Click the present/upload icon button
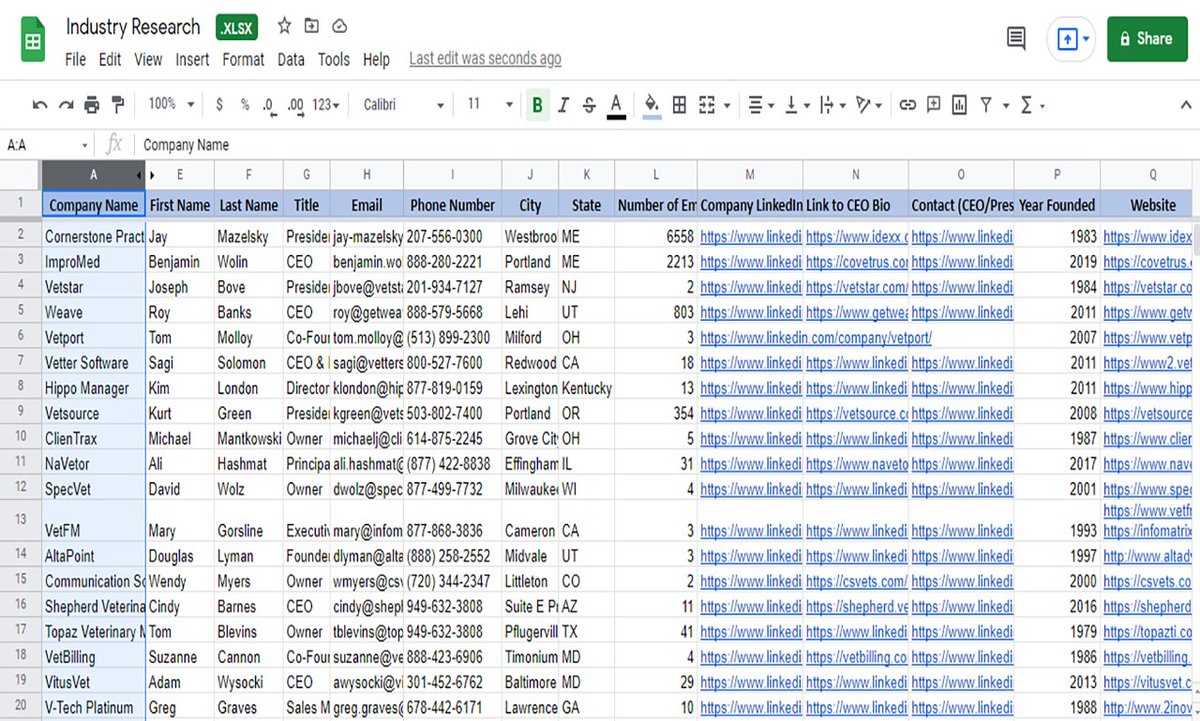 tap(1067, 39)
